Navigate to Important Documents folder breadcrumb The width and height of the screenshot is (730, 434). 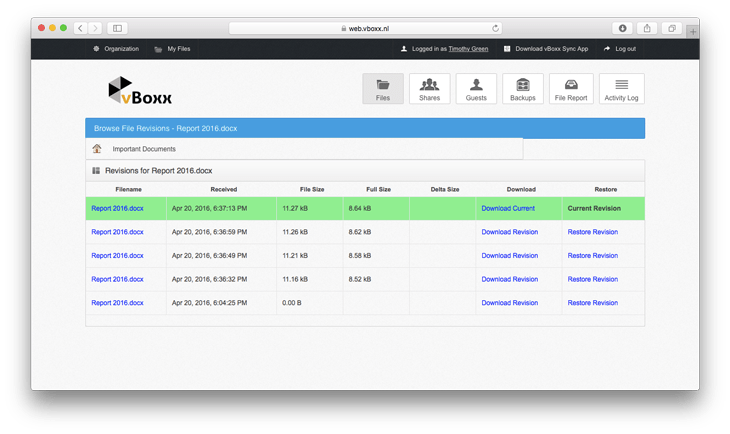tap(144, 149)
